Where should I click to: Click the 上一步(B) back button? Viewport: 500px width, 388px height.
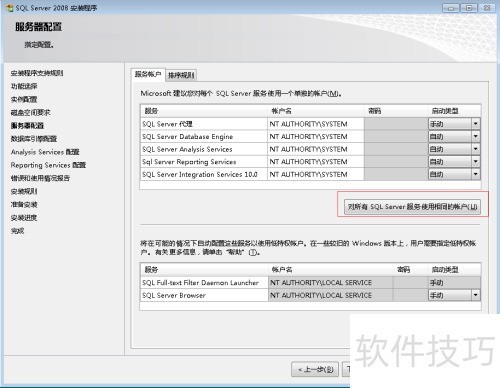315,369
